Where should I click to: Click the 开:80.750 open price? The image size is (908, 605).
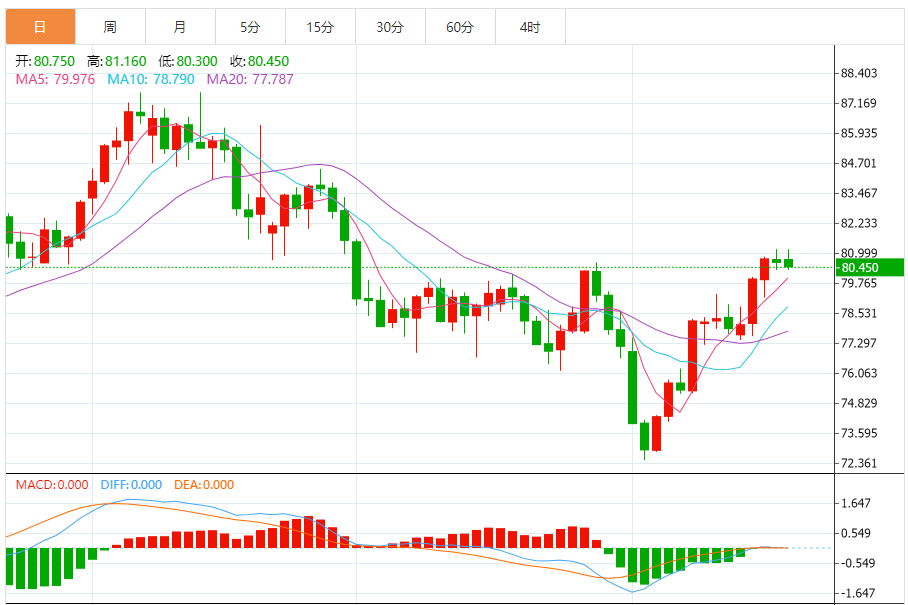click(45, 61)
